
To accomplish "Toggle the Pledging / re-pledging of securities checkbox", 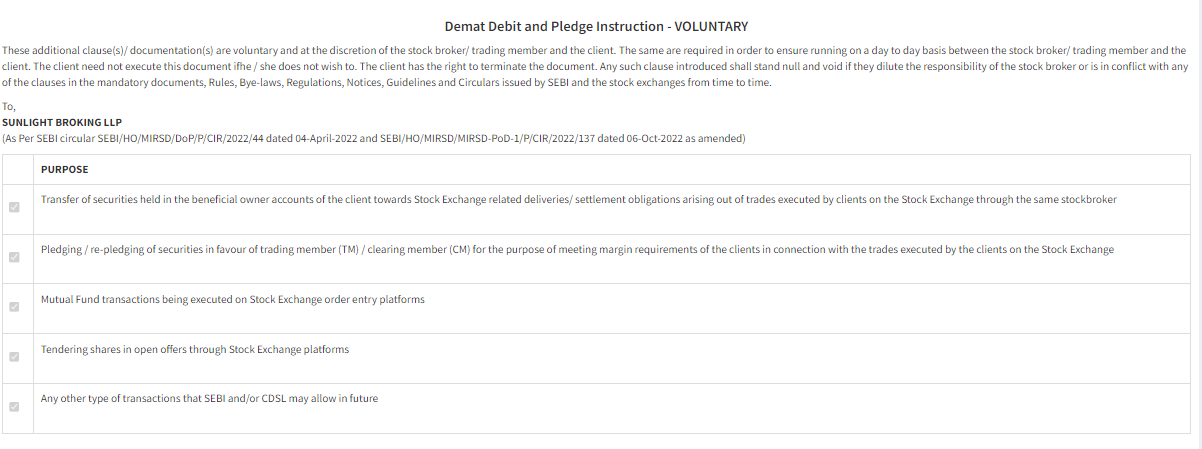I will pyautogui.click(x=14, y=257).
